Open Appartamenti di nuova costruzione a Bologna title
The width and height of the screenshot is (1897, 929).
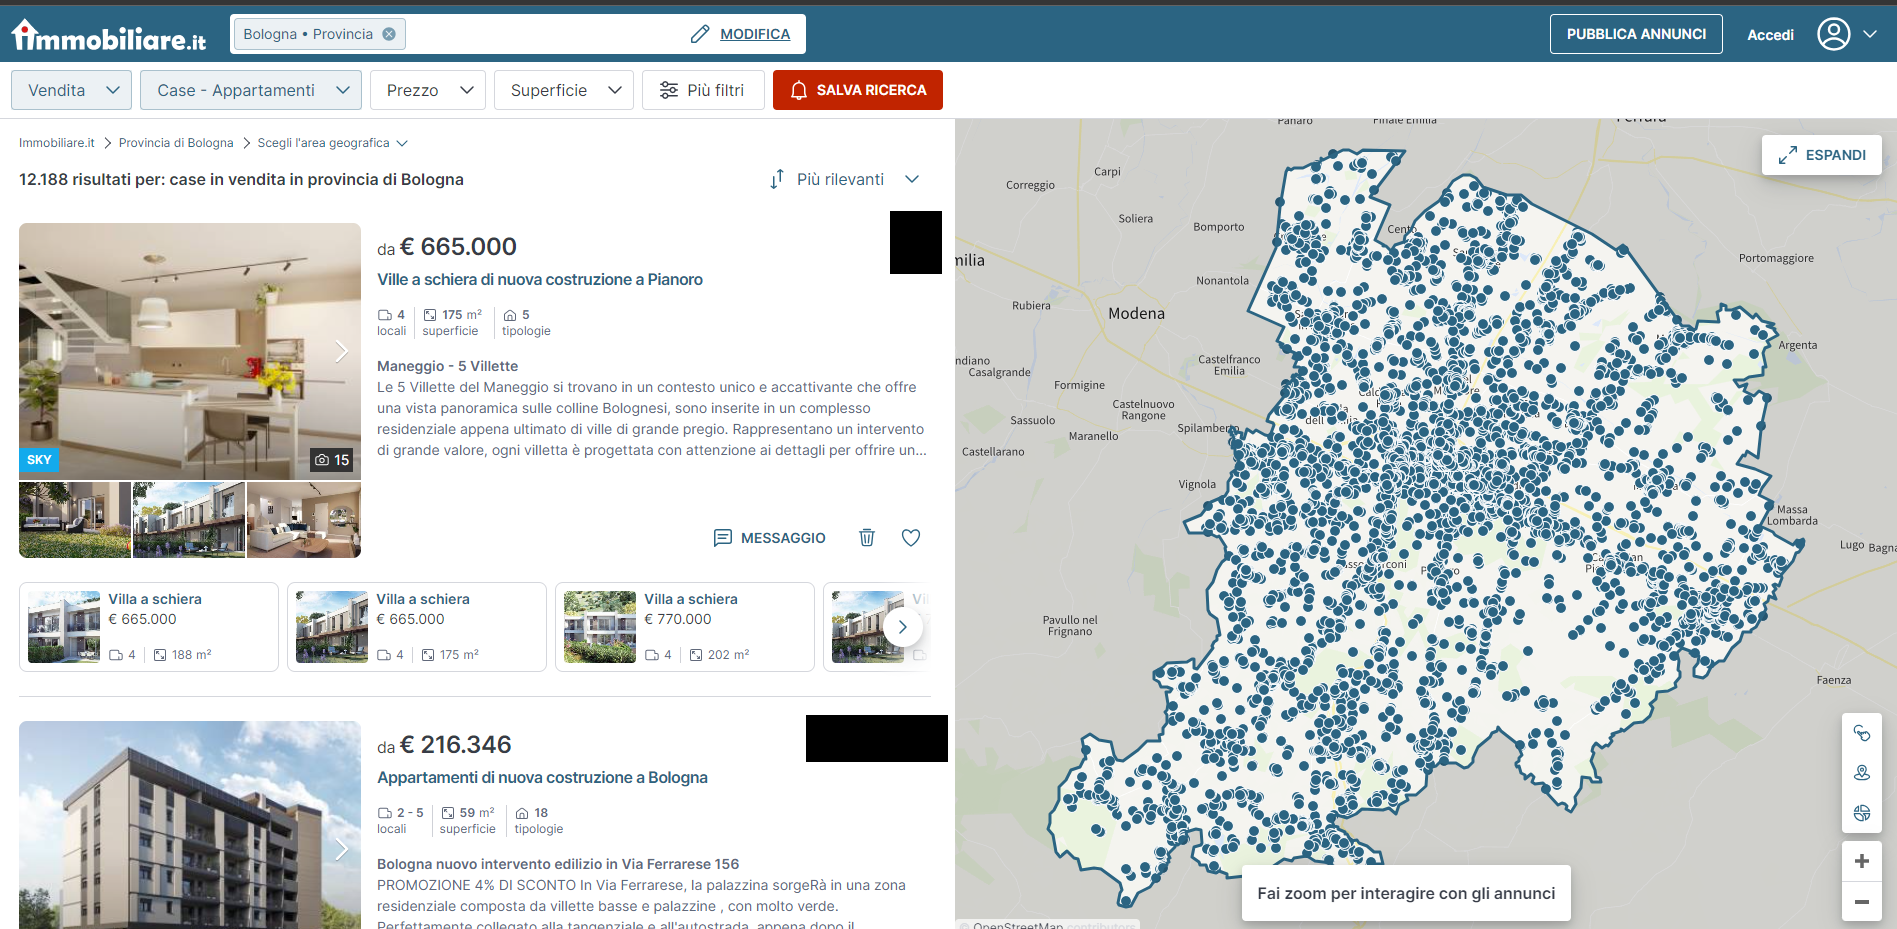point(542,777)
